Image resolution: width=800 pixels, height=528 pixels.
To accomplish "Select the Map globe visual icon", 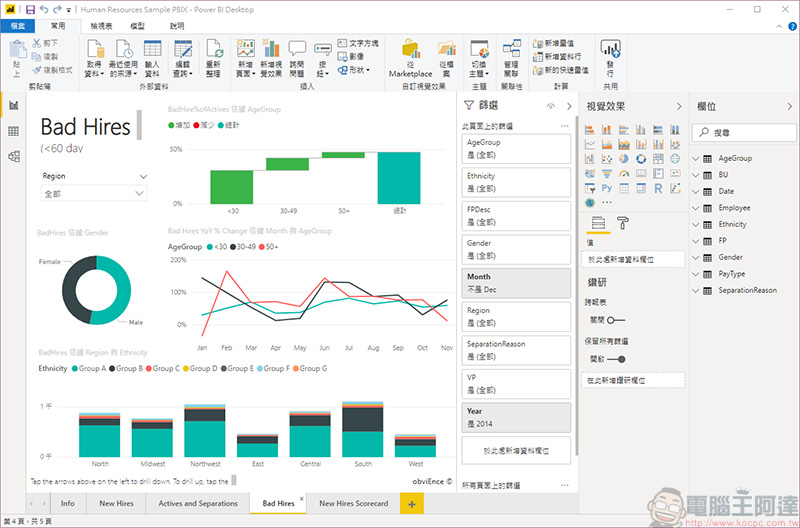I will pos(675,159).
